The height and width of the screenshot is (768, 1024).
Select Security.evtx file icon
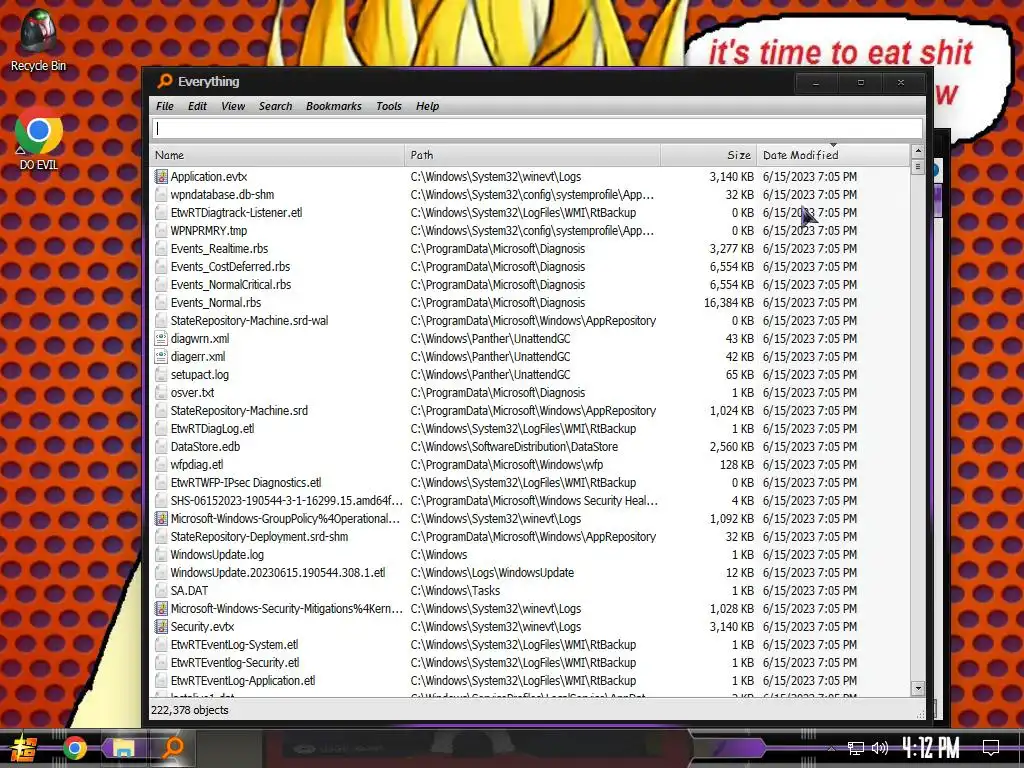(x=161, y=626)
